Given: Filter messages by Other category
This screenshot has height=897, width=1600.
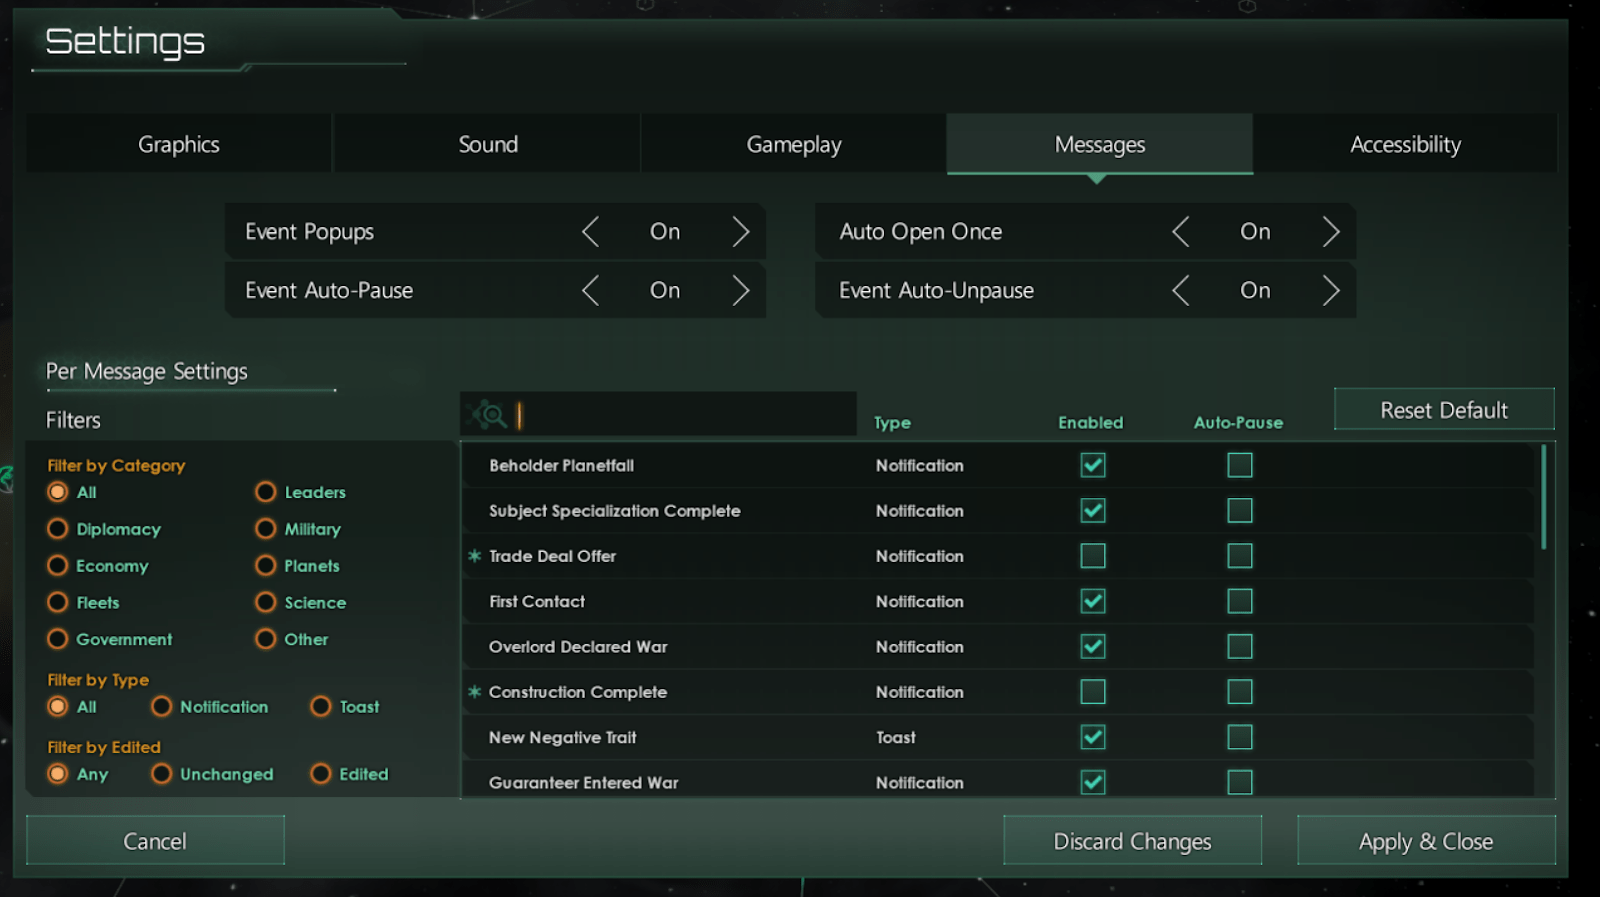Looking at the screenshot, I should click(265, 639).
